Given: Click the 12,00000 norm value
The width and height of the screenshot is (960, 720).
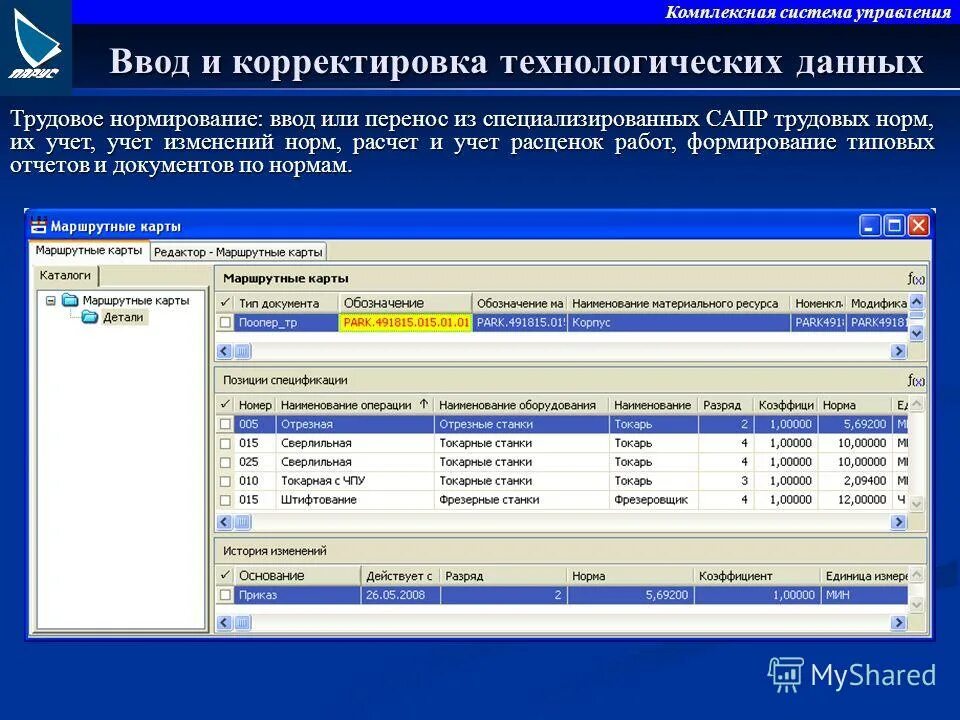Looking at the screenshot, I should (x=855, y=500).
